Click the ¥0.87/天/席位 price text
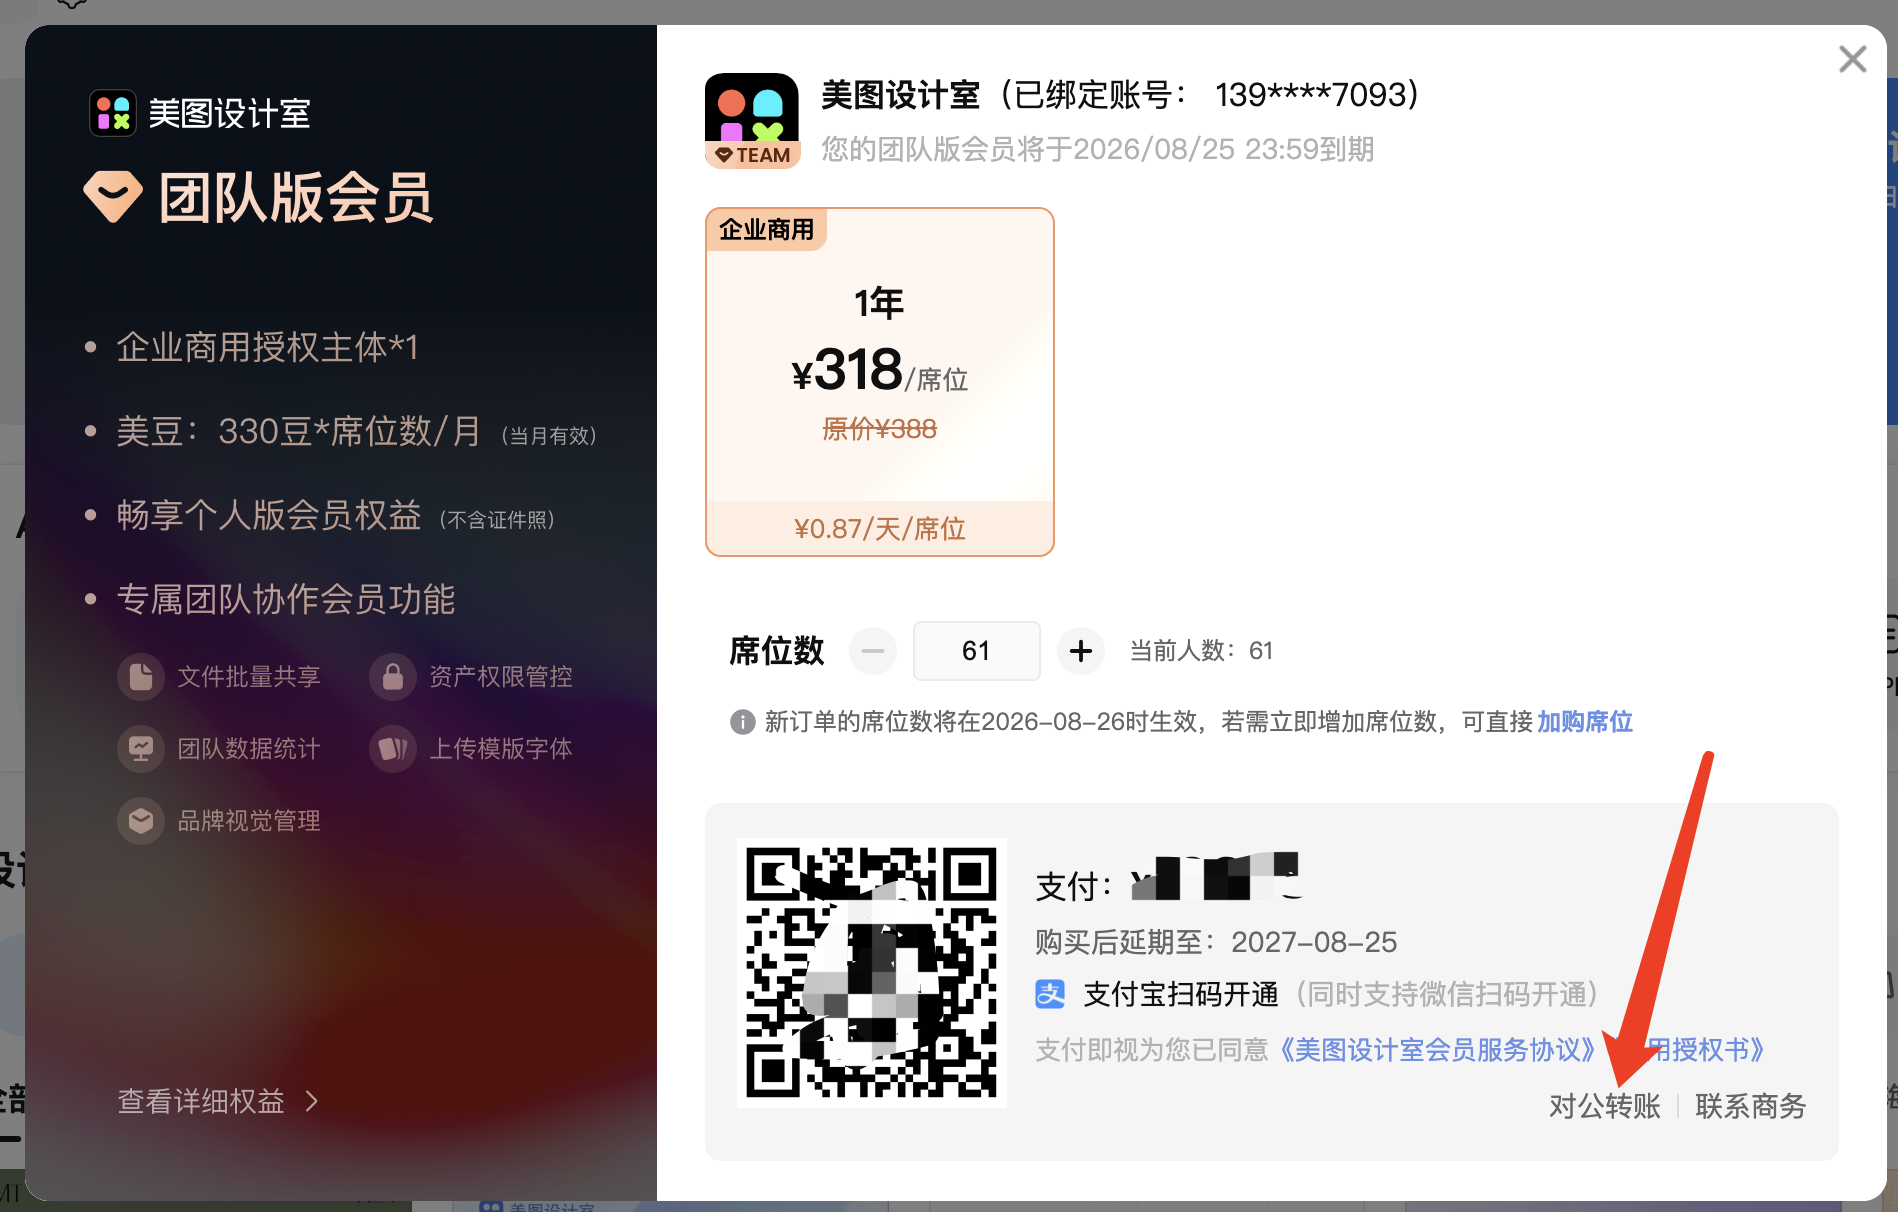Image resolution: width=1898 pixels, height=1212 pixels. [879, 529]
